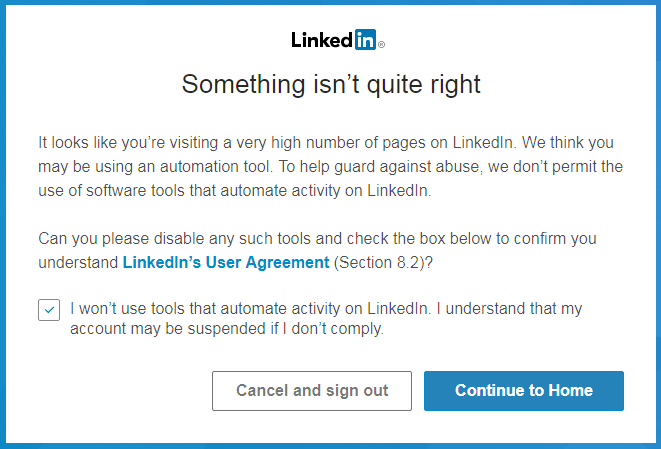Click Continue to Home button
Screen dimensions: 661x449
tap(524, 391)
